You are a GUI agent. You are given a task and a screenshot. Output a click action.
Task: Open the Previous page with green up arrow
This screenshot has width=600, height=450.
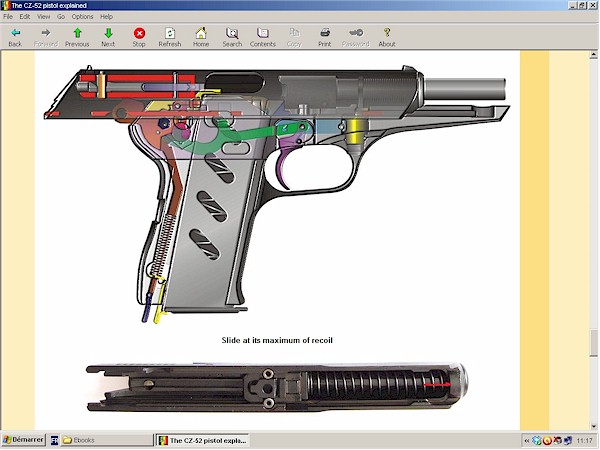click(x=77, y=37)
